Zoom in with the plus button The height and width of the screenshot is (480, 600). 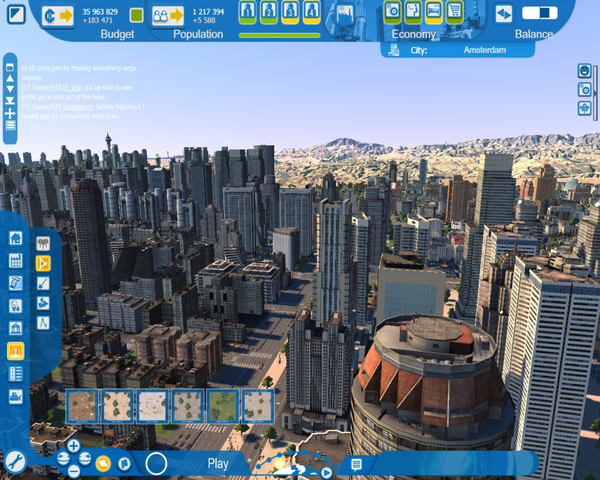coord(73,446)
